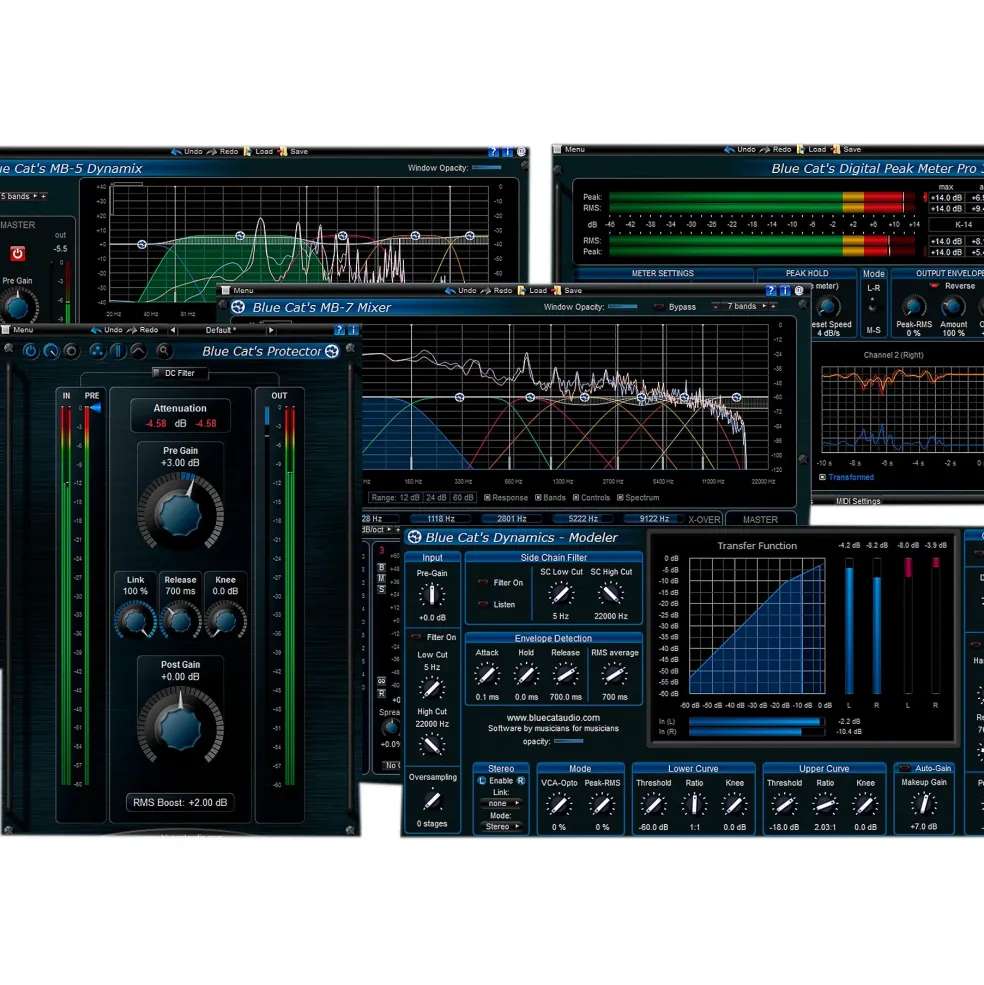The height and width of the screenshot is (985, 984).
Task: Open the Link 'none' dropdown in Stereo section
Action: (x=501, y=803)
